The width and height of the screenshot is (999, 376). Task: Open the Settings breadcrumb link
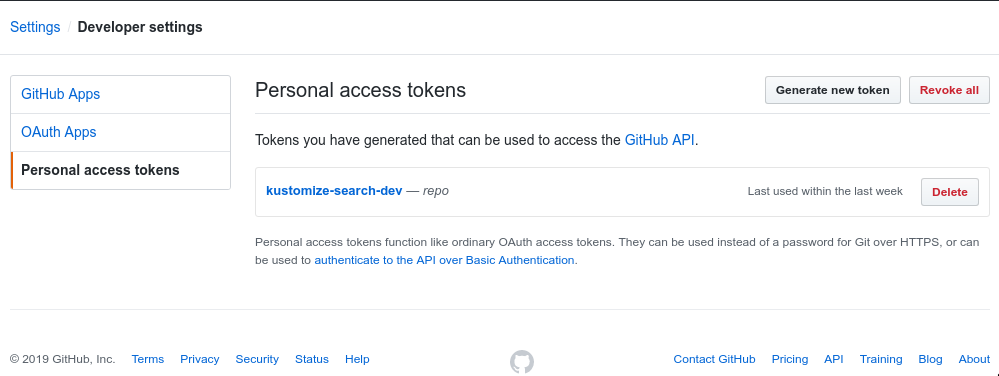tap(35, 27)
